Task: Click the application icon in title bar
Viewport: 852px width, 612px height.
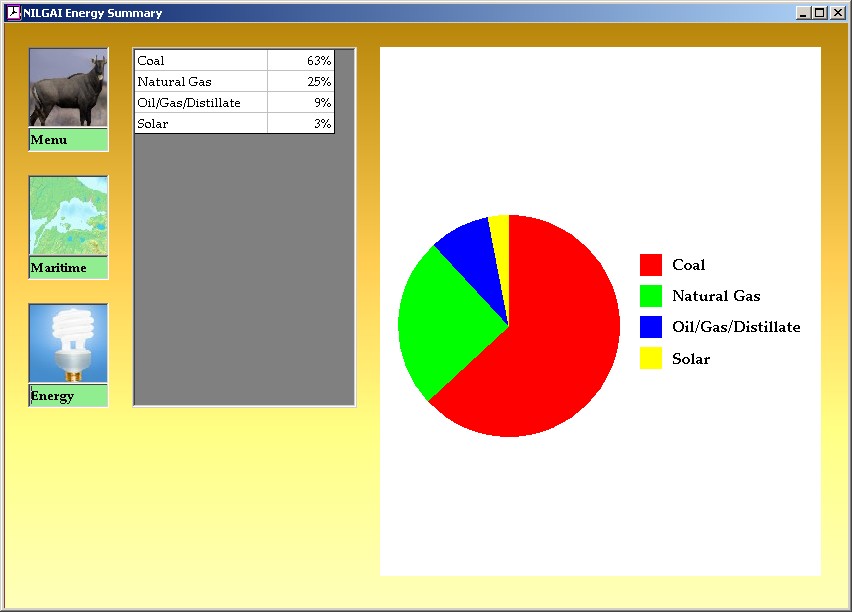Action: pos(14,13)
